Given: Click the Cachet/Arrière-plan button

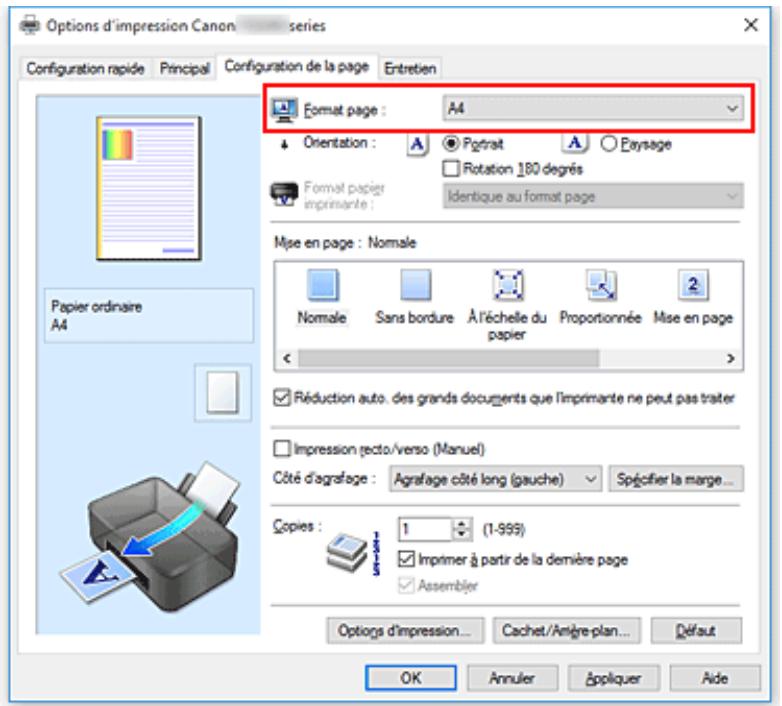Looking at the screenshot, I should pos(567,631).
